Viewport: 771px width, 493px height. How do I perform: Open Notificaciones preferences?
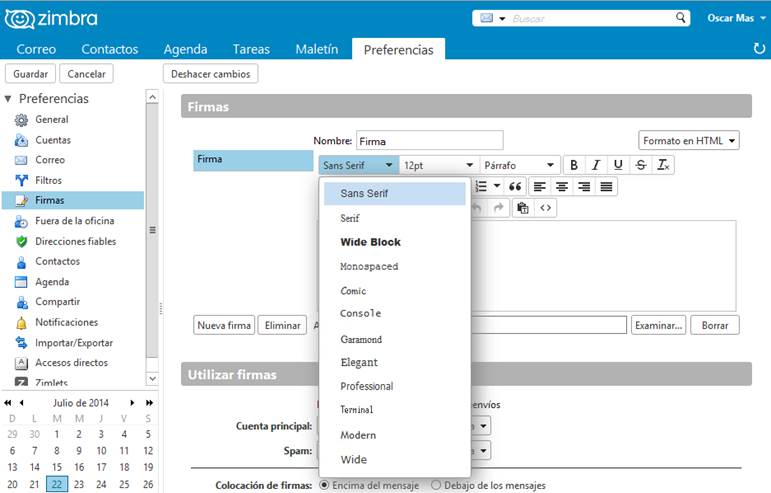pyautogui.click(x=66, y=322)
